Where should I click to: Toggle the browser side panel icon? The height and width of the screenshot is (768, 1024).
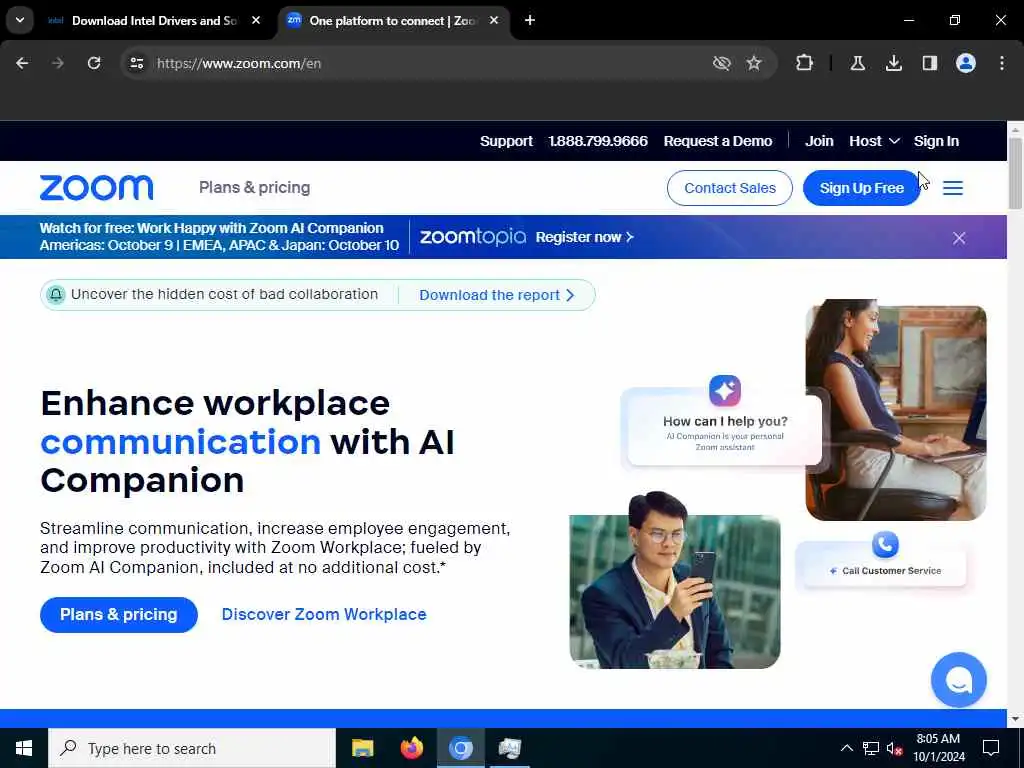point(929,63)
